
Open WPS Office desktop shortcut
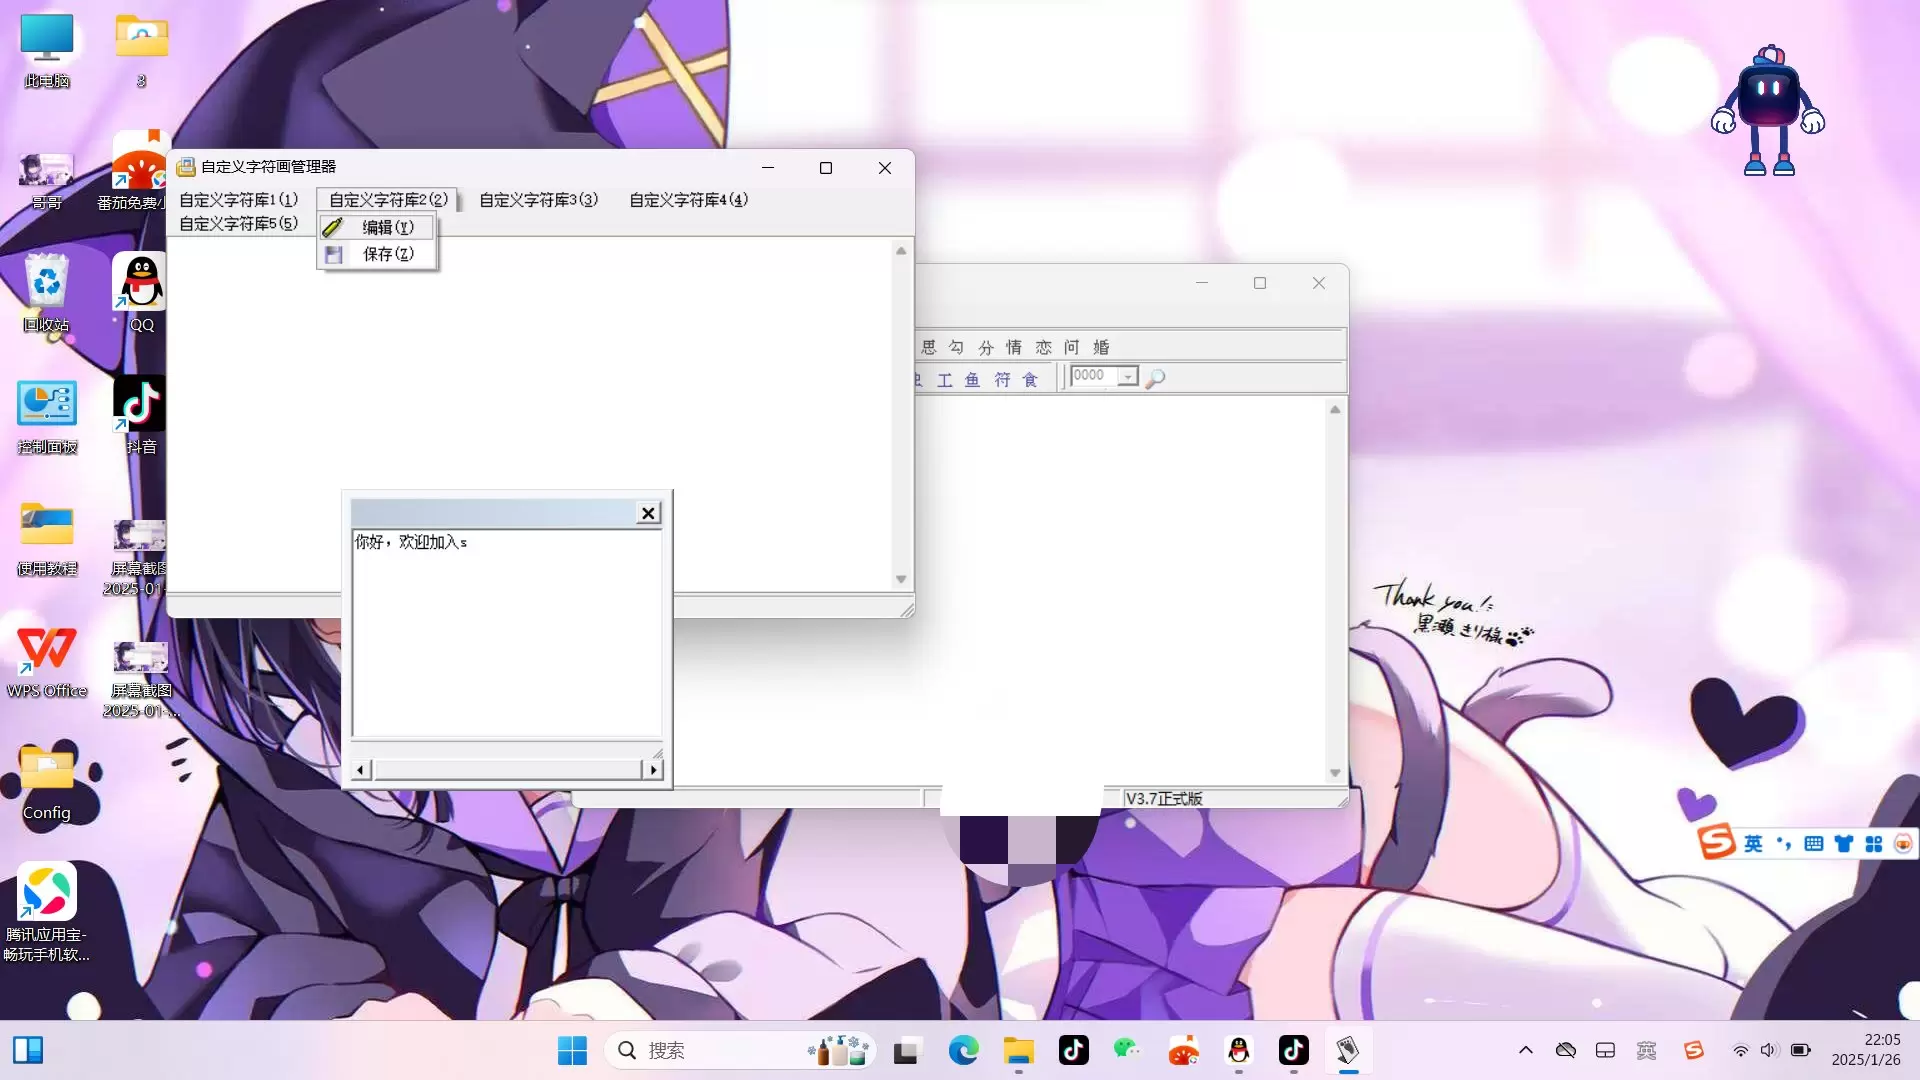click(47, 661)
